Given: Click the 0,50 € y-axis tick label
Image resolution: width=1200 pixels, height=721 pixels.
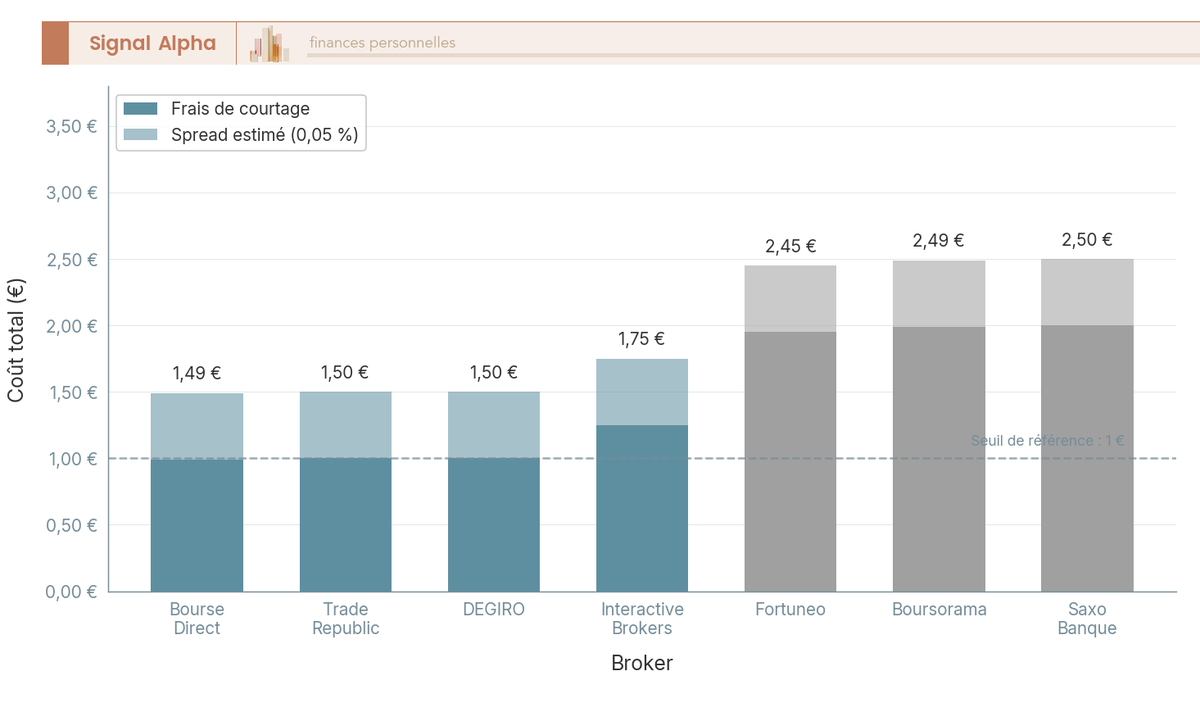Looking at the screenshot, I should (x=72, y=525).
